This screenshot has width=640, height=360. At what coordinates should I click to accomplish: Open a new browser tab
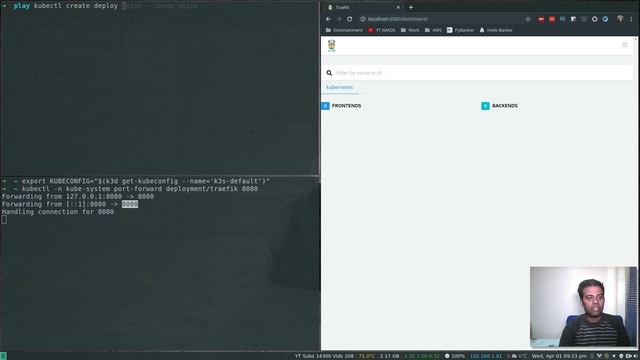pos(411,7)
